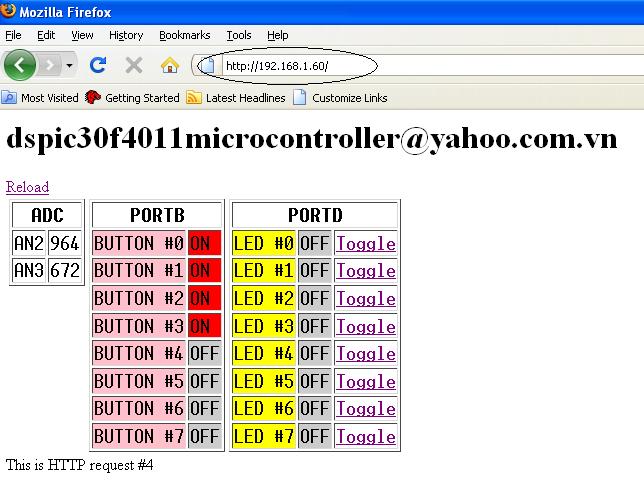Click the URL field showing http://192.168.1.60/
Image resolution: width=644 pixels, height=498 pixels.
(433, 66)
